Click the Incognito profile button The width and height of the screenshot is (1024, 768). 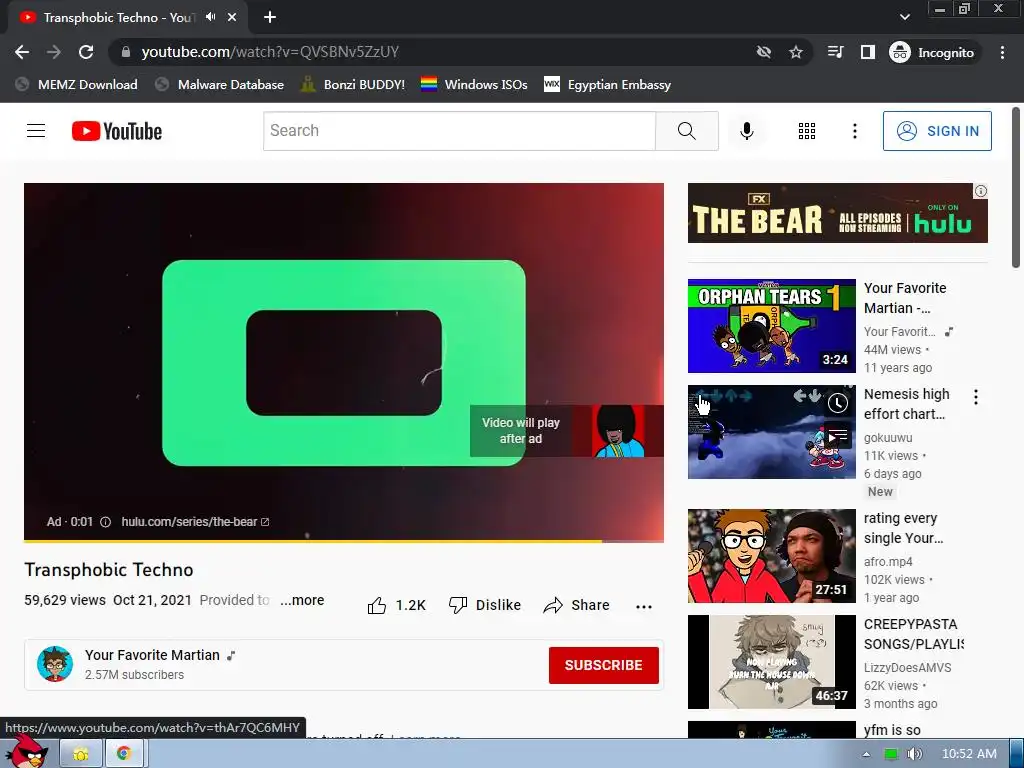(932, 52)
